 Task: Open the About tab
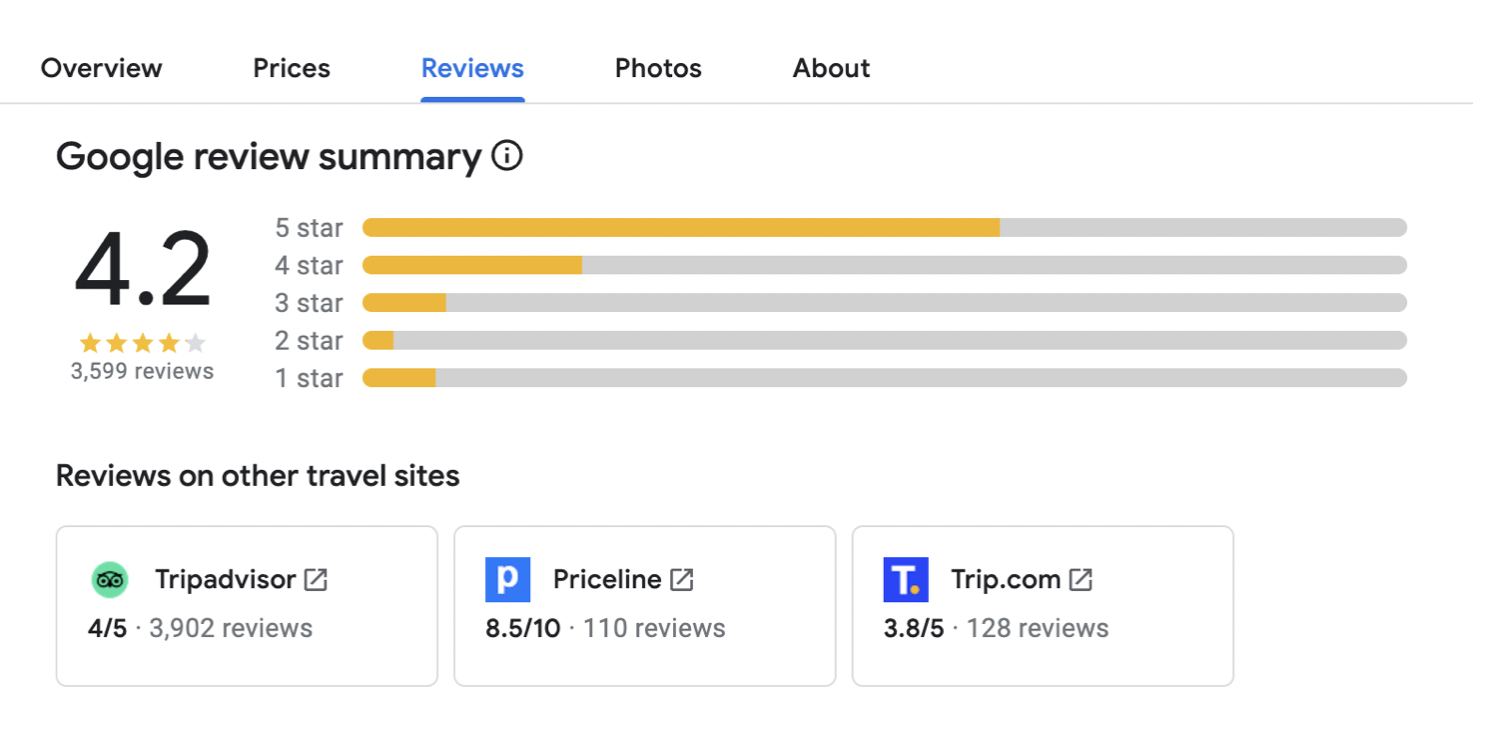tap(831, 68)
